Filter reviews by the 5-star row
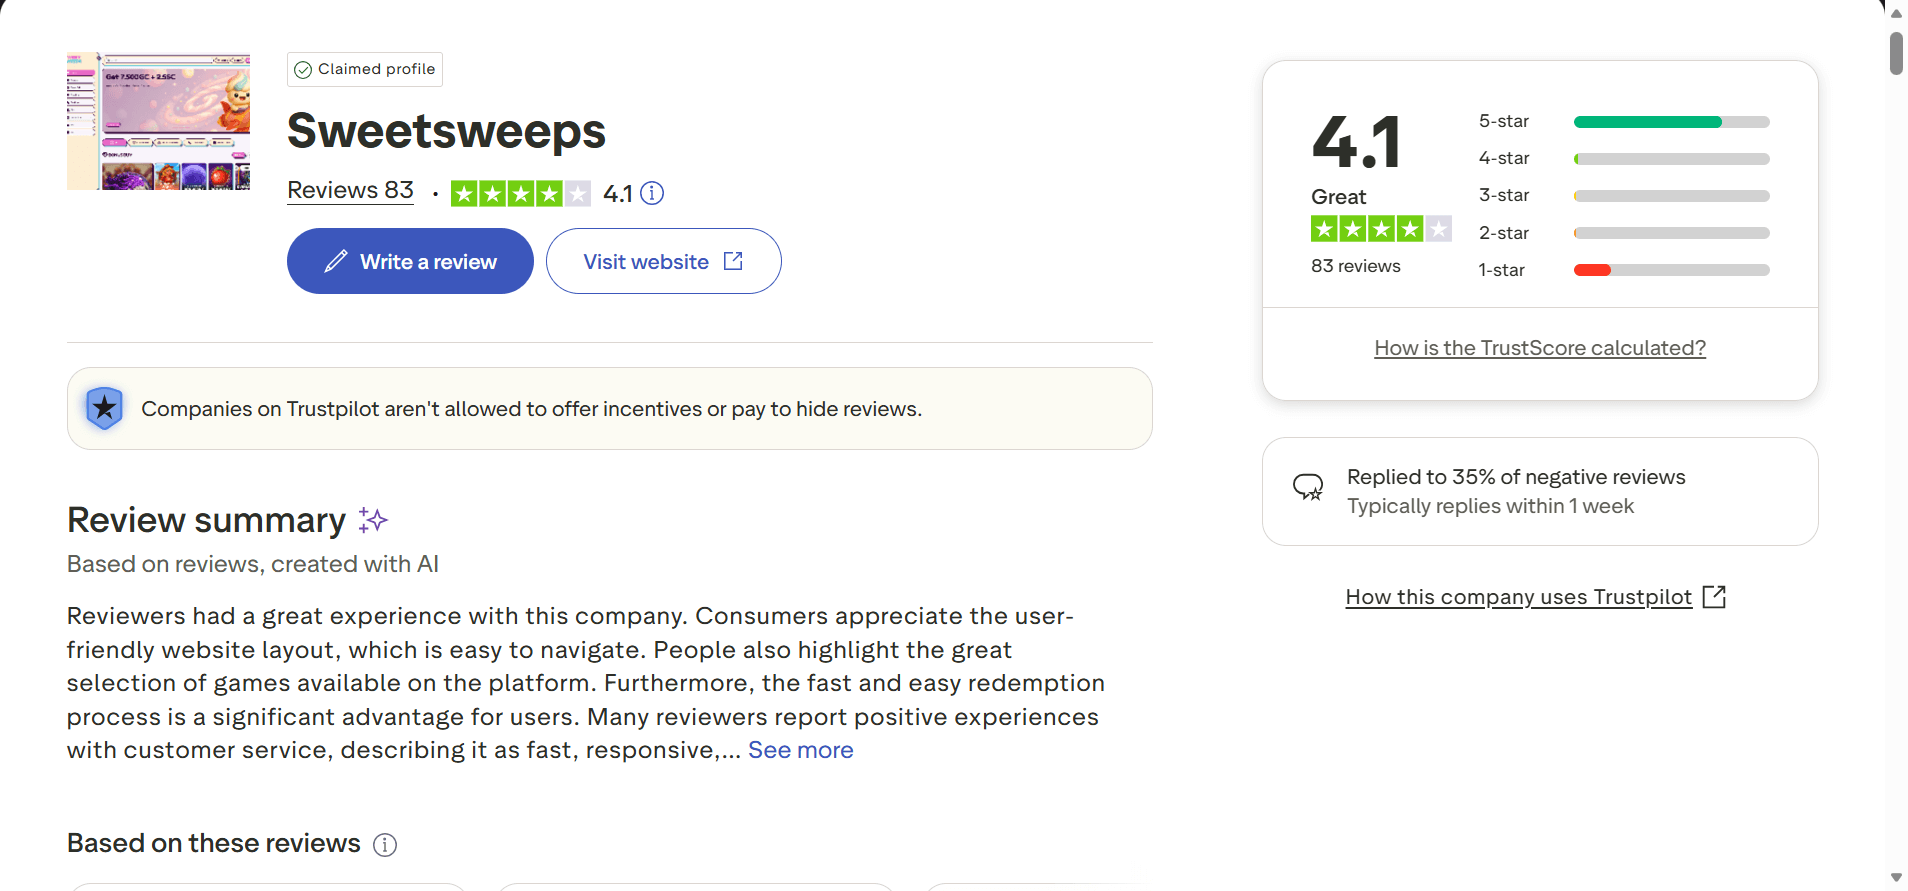 (x=1623, y=122)
